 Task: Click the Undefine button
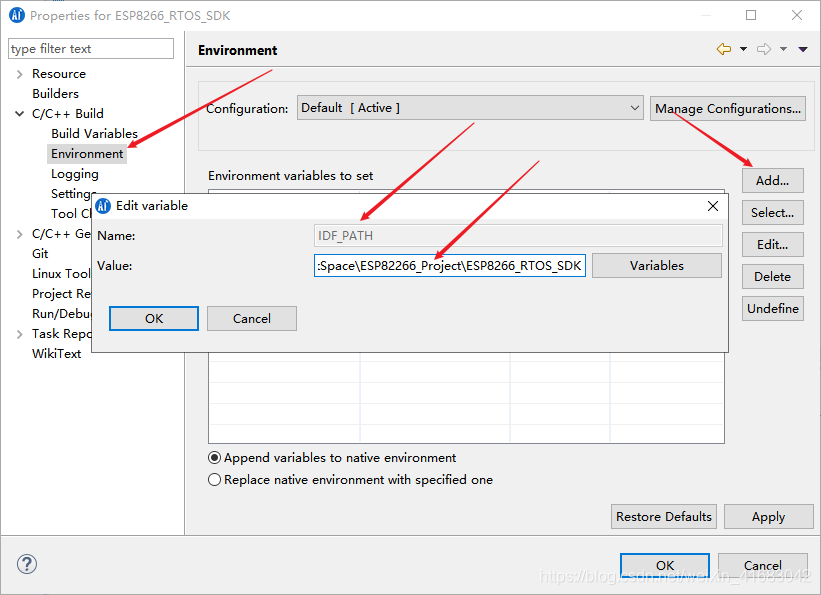click(x=772, y=308)
